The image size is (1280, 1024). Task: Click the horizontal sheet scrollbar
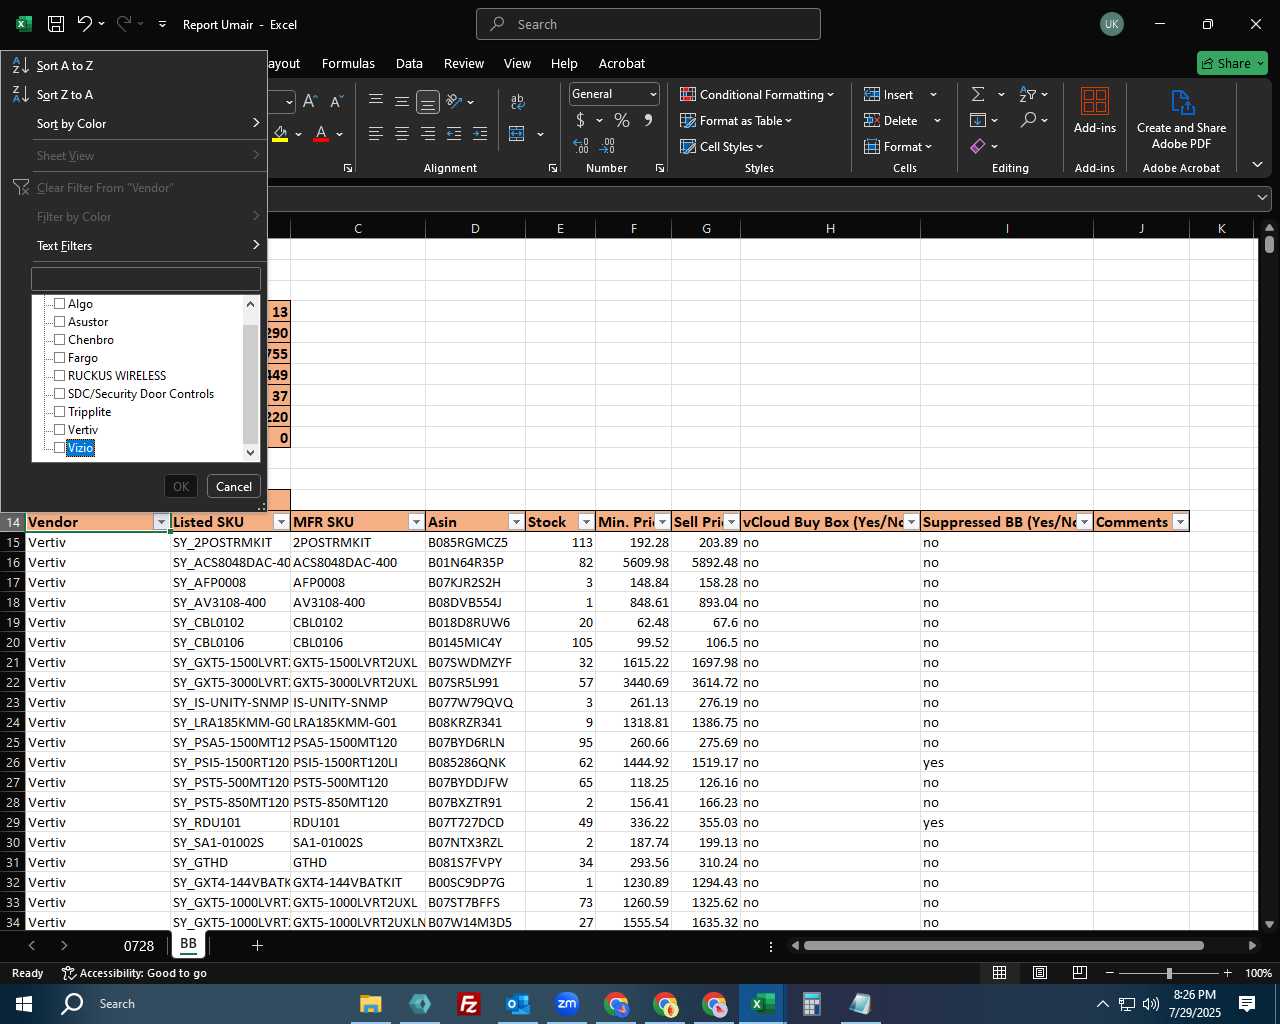1003,945
